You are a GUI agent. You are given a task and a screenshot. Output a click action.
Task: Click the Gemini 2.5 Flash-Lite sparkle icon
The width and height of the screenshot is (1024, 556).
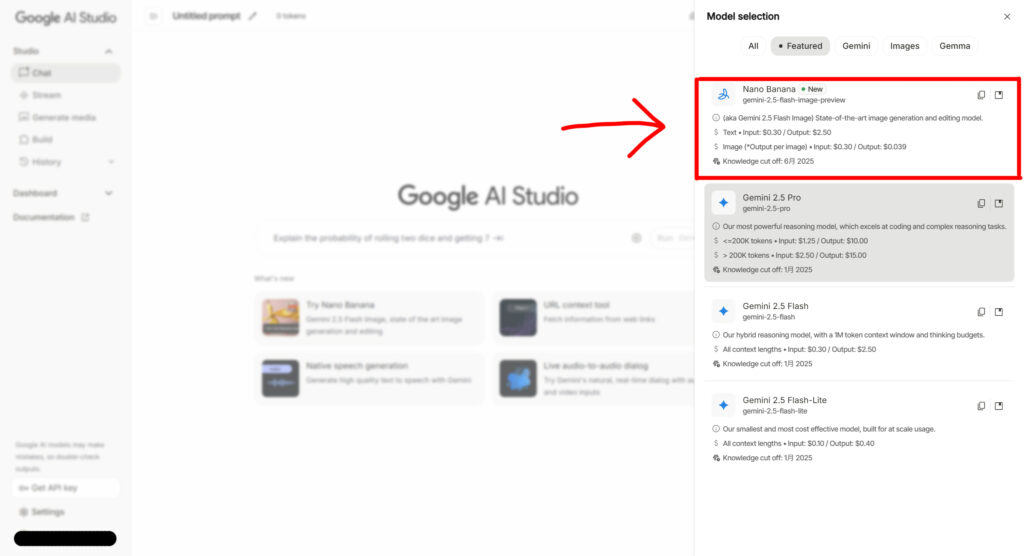[723, 406]
